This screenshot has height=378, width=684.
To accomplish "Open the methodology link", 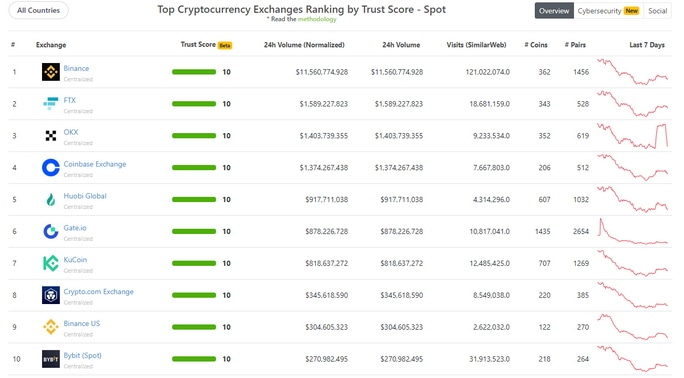I will 317,19.
